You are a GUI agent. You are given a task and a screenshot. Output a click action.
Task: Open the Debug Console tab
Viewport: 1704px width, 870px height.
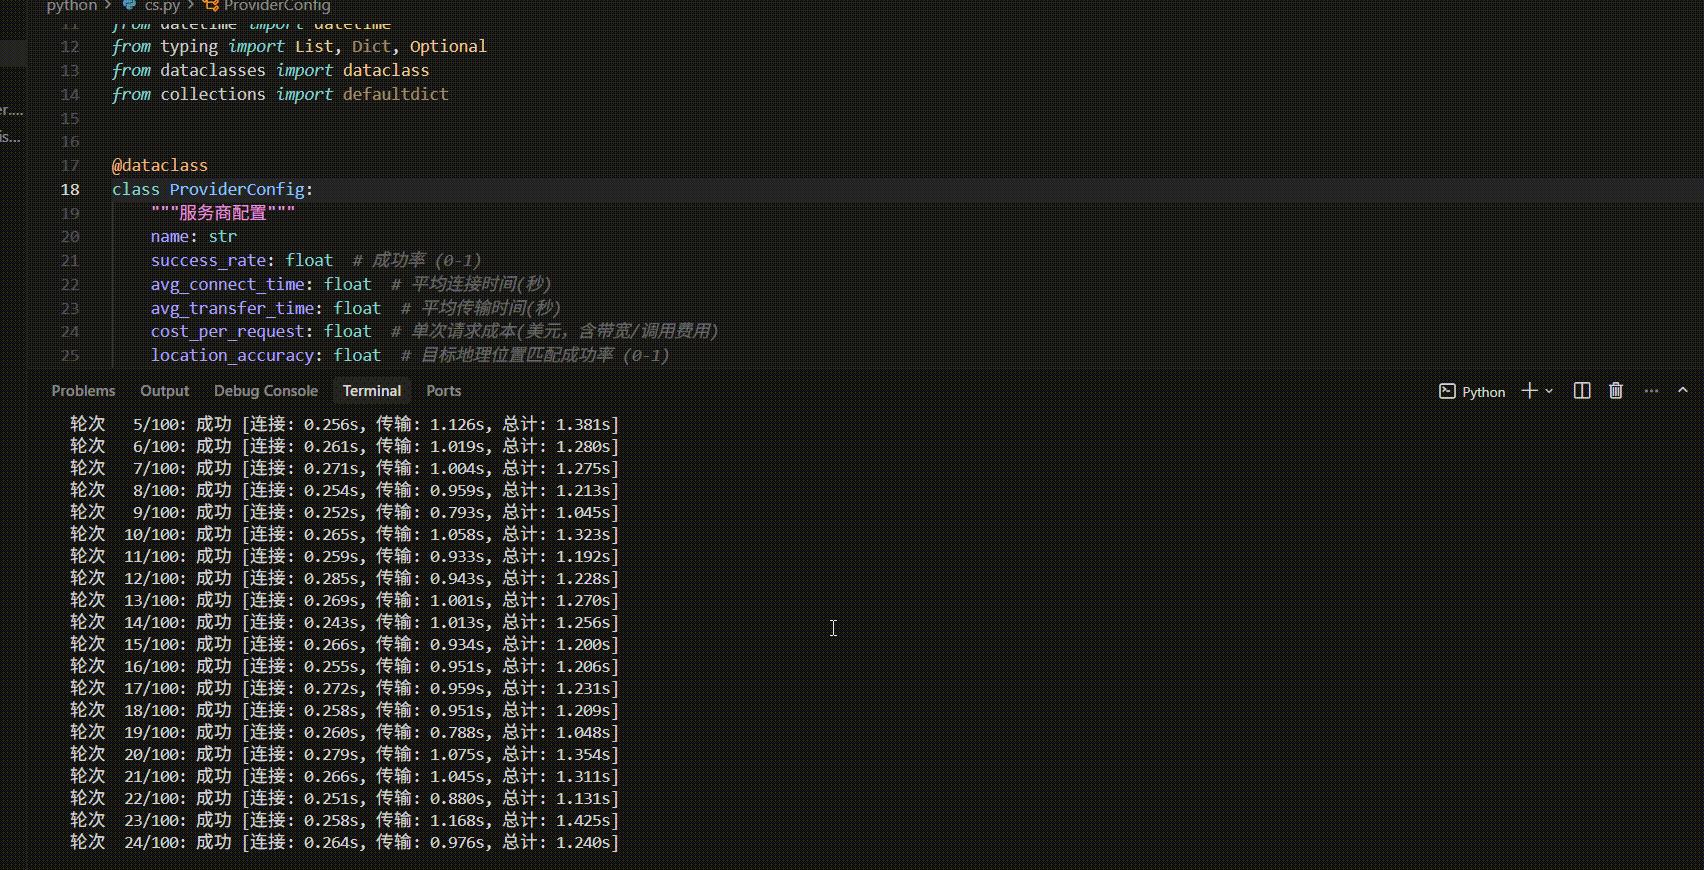pyautogui.click(x=265, y=391)
